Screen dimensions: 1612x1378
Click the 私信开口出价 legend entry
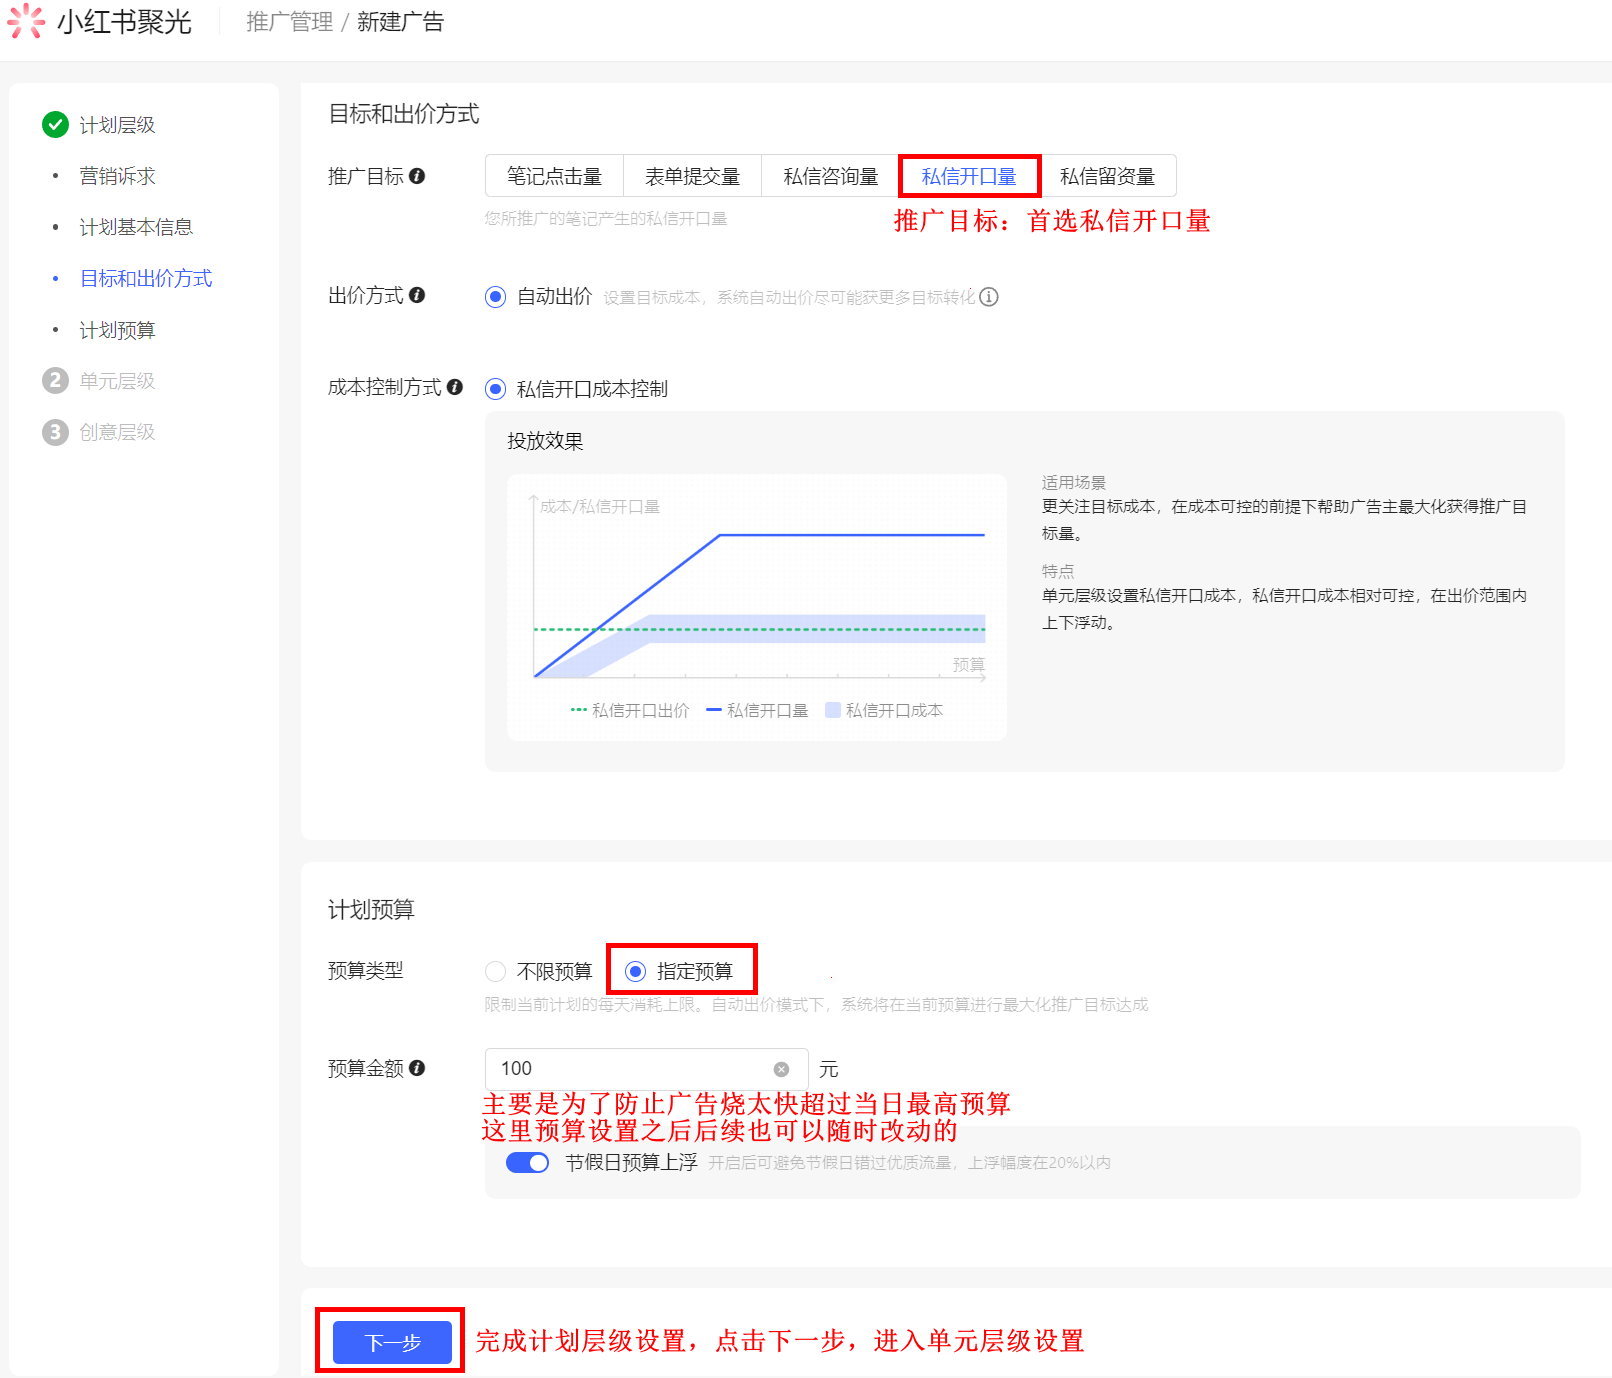pos(630,710)
